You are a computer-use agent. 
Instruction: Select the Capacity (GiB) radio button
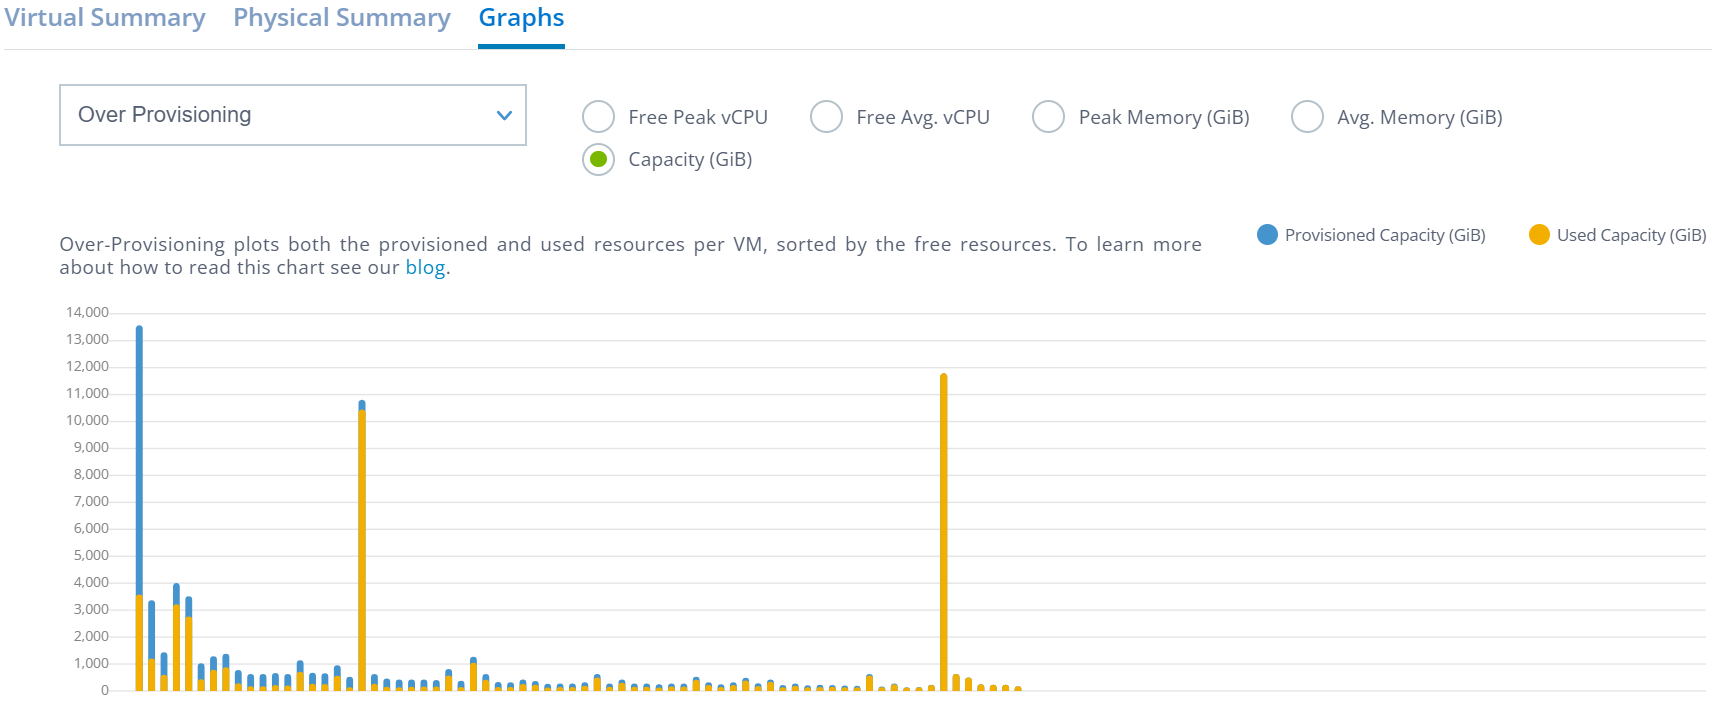[597, 159]
